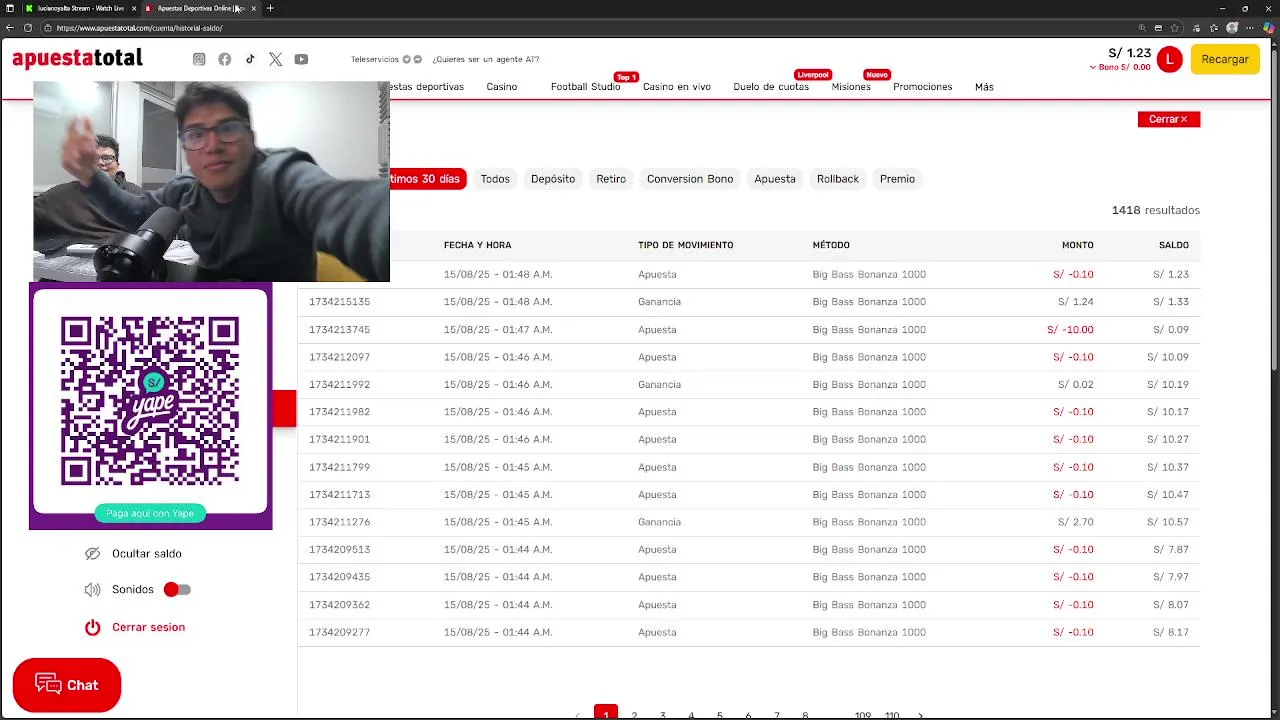Click the TIPO DE MOVIMIENTO column header

coord(686,245)
